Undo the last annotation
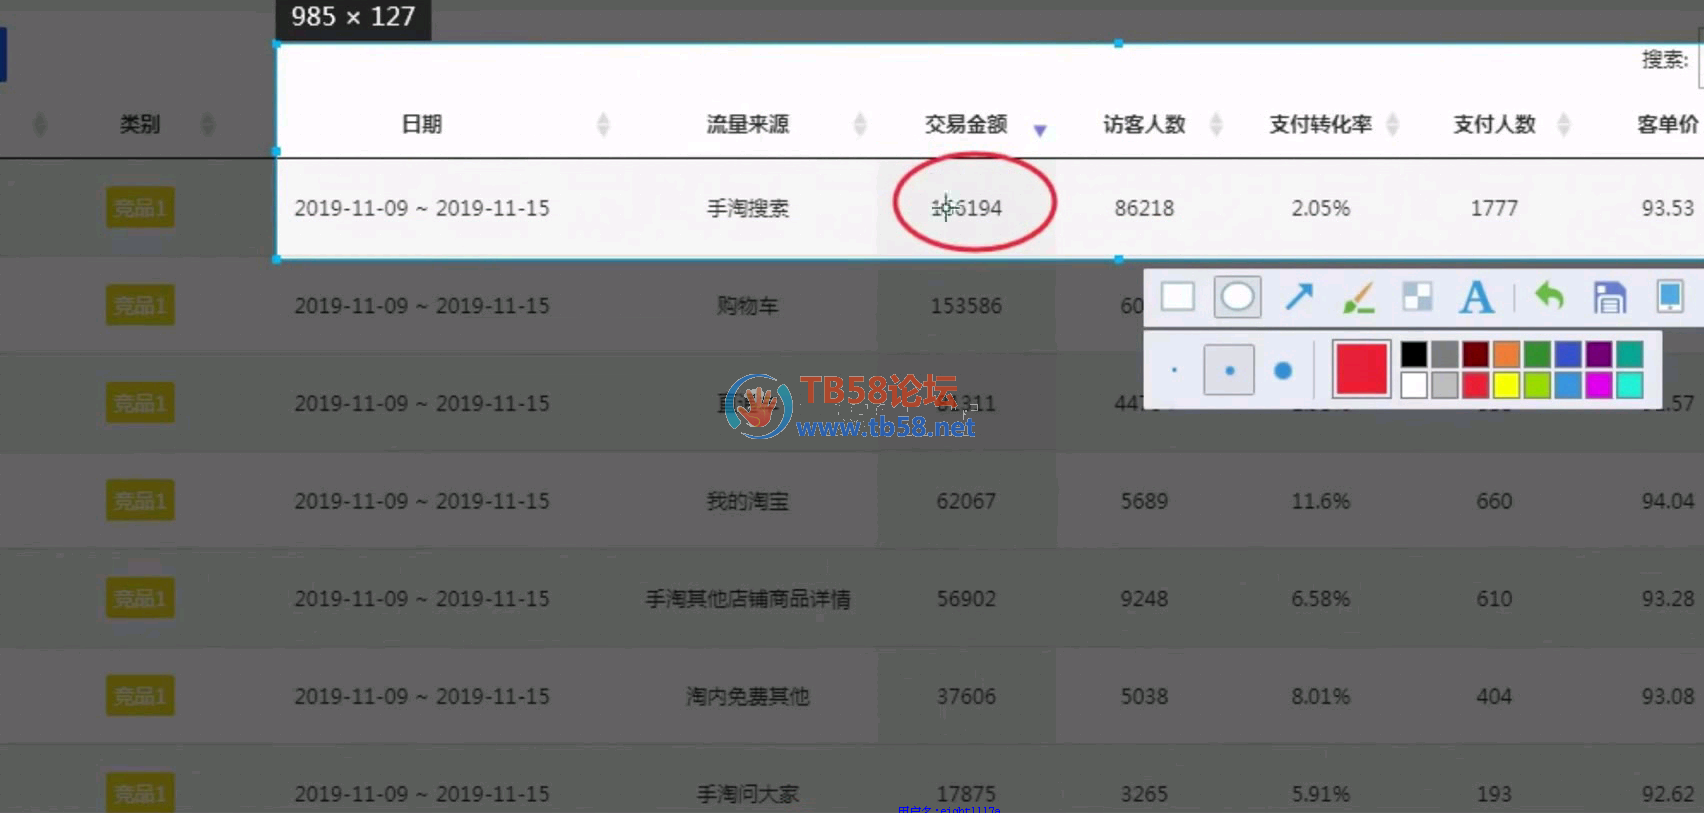The height and width of the screenshot is (813, 1704). [x=1549, y=297]
